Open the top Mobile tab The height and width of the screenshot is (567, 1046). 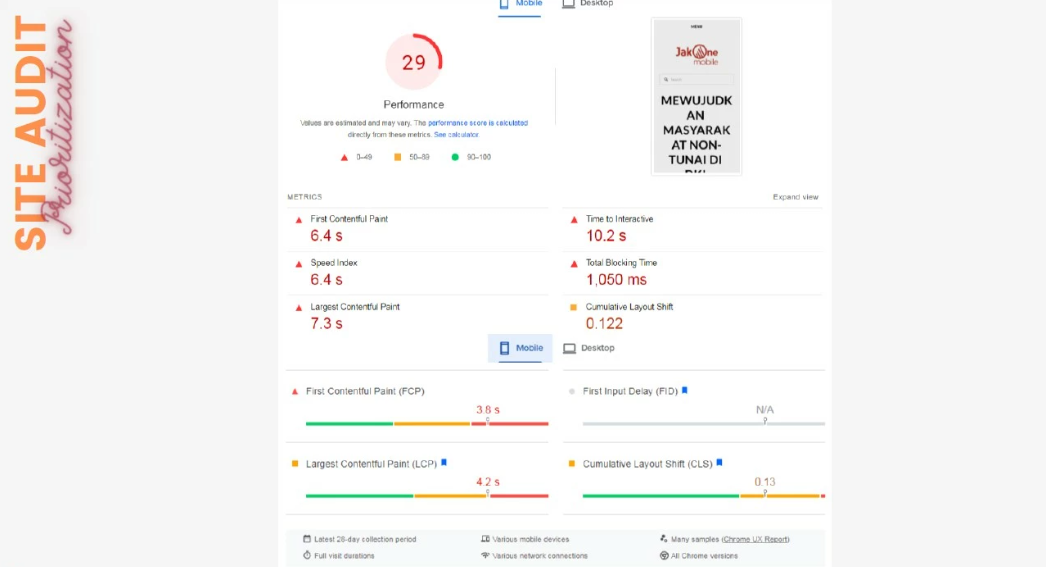[520, 4]
